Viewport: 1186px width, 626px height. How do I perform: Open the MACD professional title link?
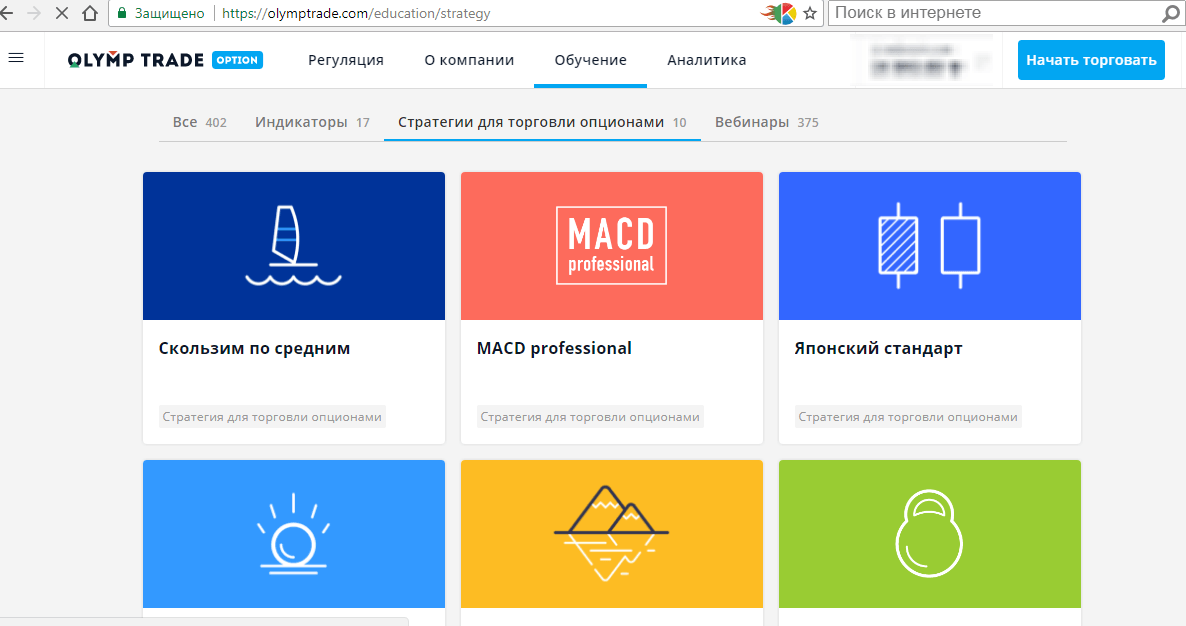coord(554,349)
